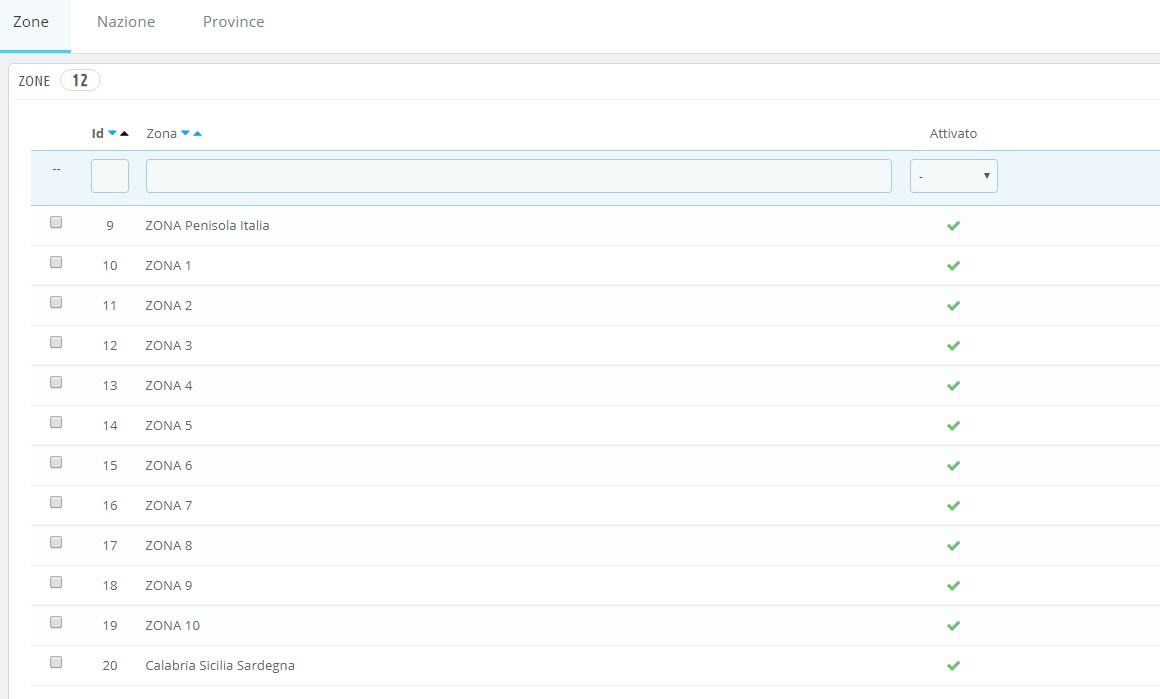Toggle enabled checkmark for ZONA 1
This screenshot has height=699, width=1160.
click(x=954, y=266)
